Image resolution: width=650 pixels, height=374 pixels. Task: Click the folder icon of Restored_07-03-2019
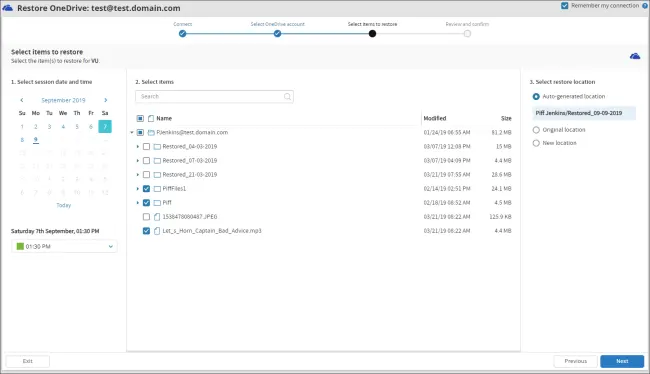157,161
